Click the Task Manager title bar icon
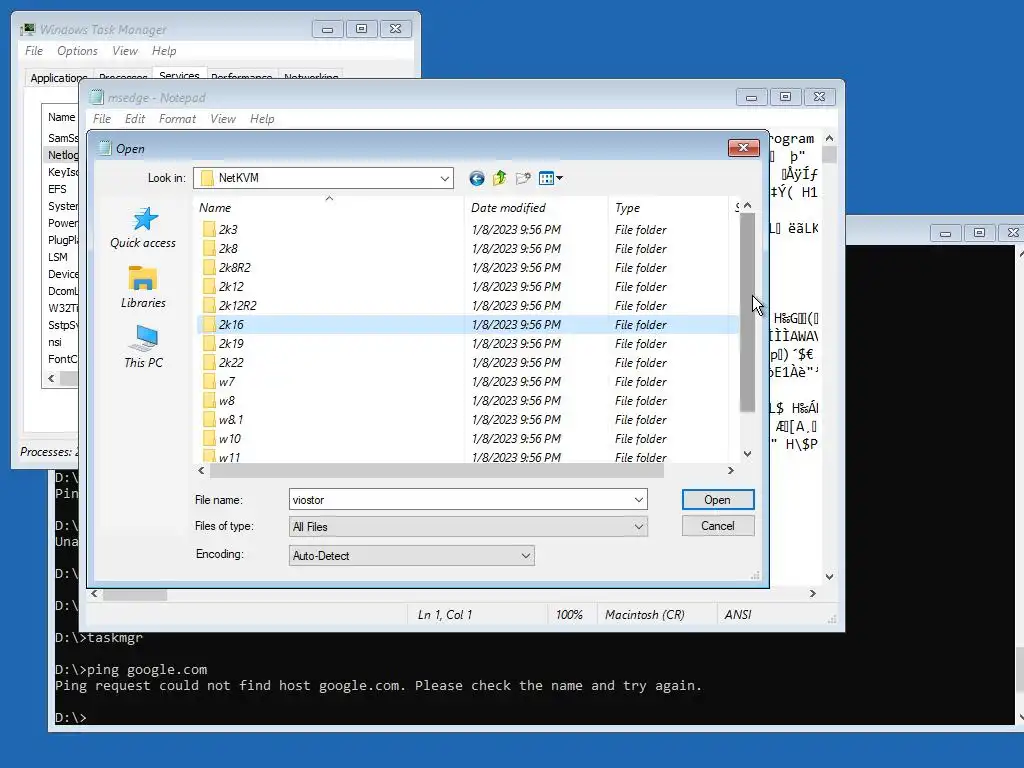 click(27, 29)
